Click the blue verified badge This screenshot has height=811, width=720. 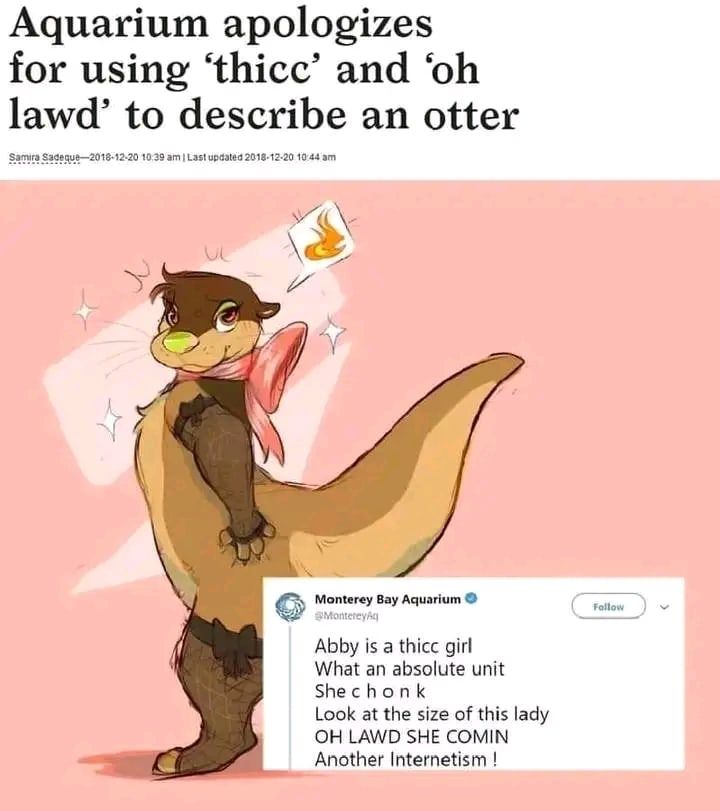471,599
